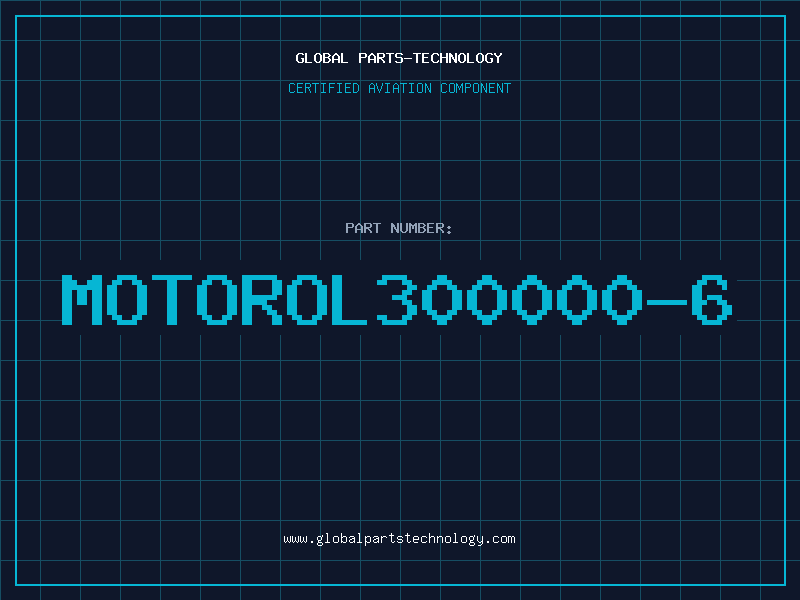Click the word PART in the label
Screen dimensions: 800x600
pyautogui.click(x=363, y=228)
